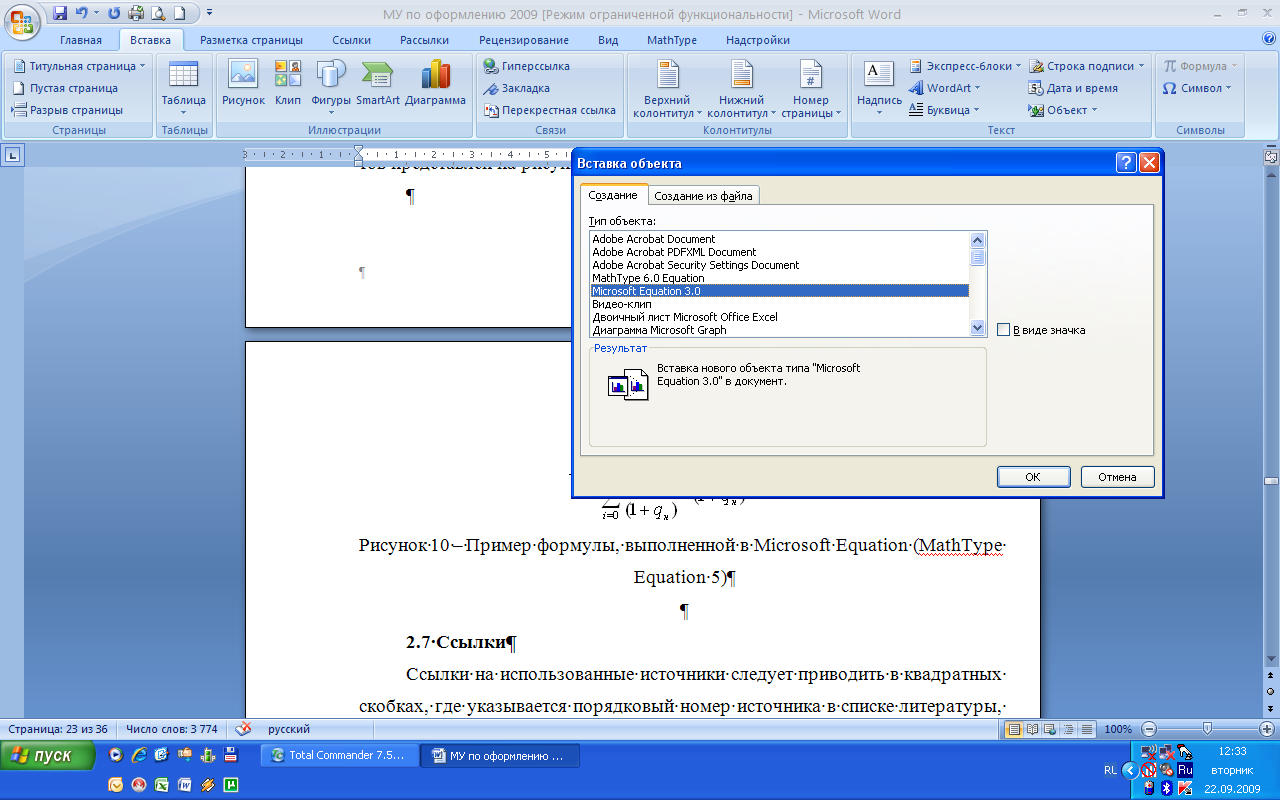Click Число слов: 3 774 counter
Screen dimensions: 1280x800
(173, 729)
